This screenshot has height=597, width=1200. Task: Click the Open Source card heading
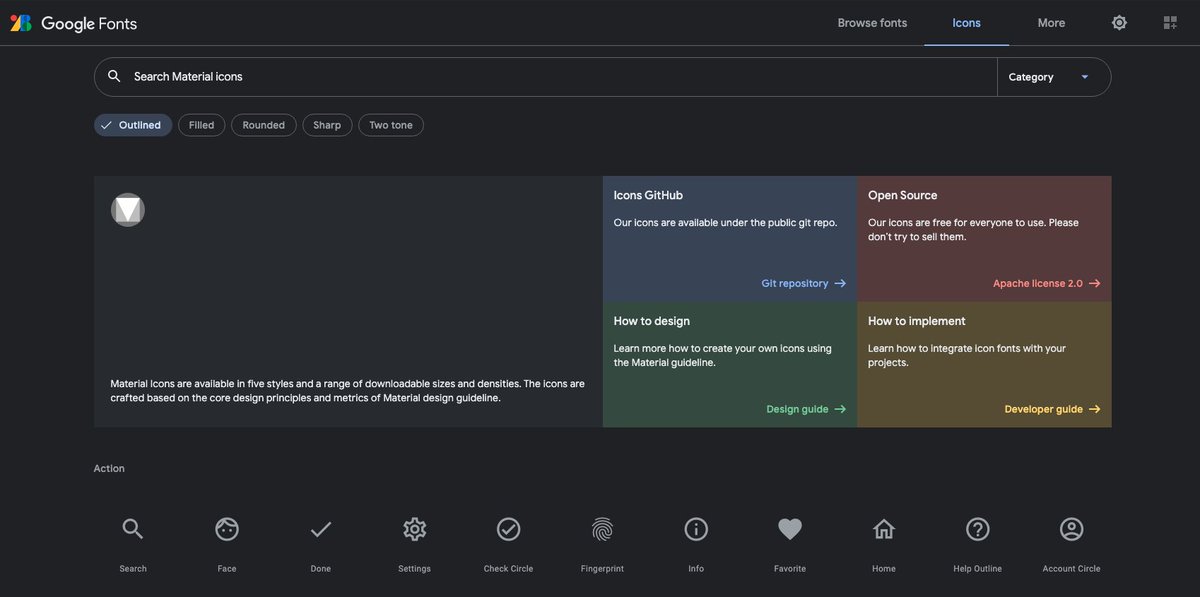click(903, 195)
